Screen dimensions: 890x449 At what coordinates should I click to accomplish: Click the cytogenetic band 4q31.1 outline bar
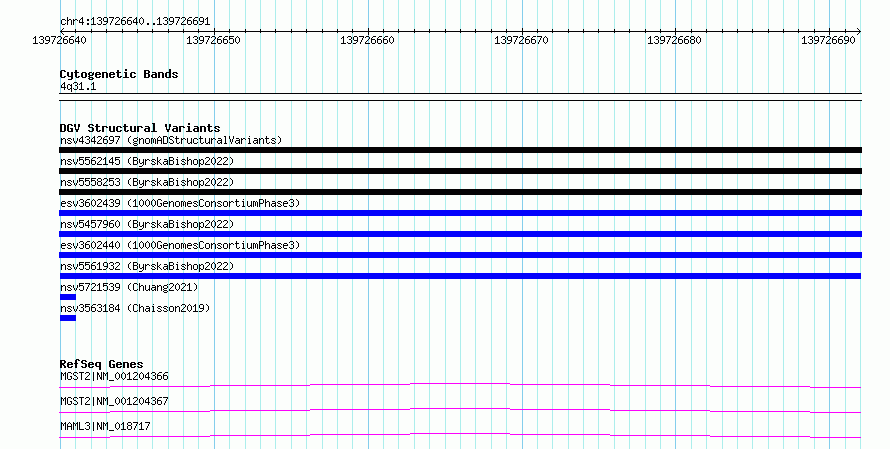[x=460, y=97]
